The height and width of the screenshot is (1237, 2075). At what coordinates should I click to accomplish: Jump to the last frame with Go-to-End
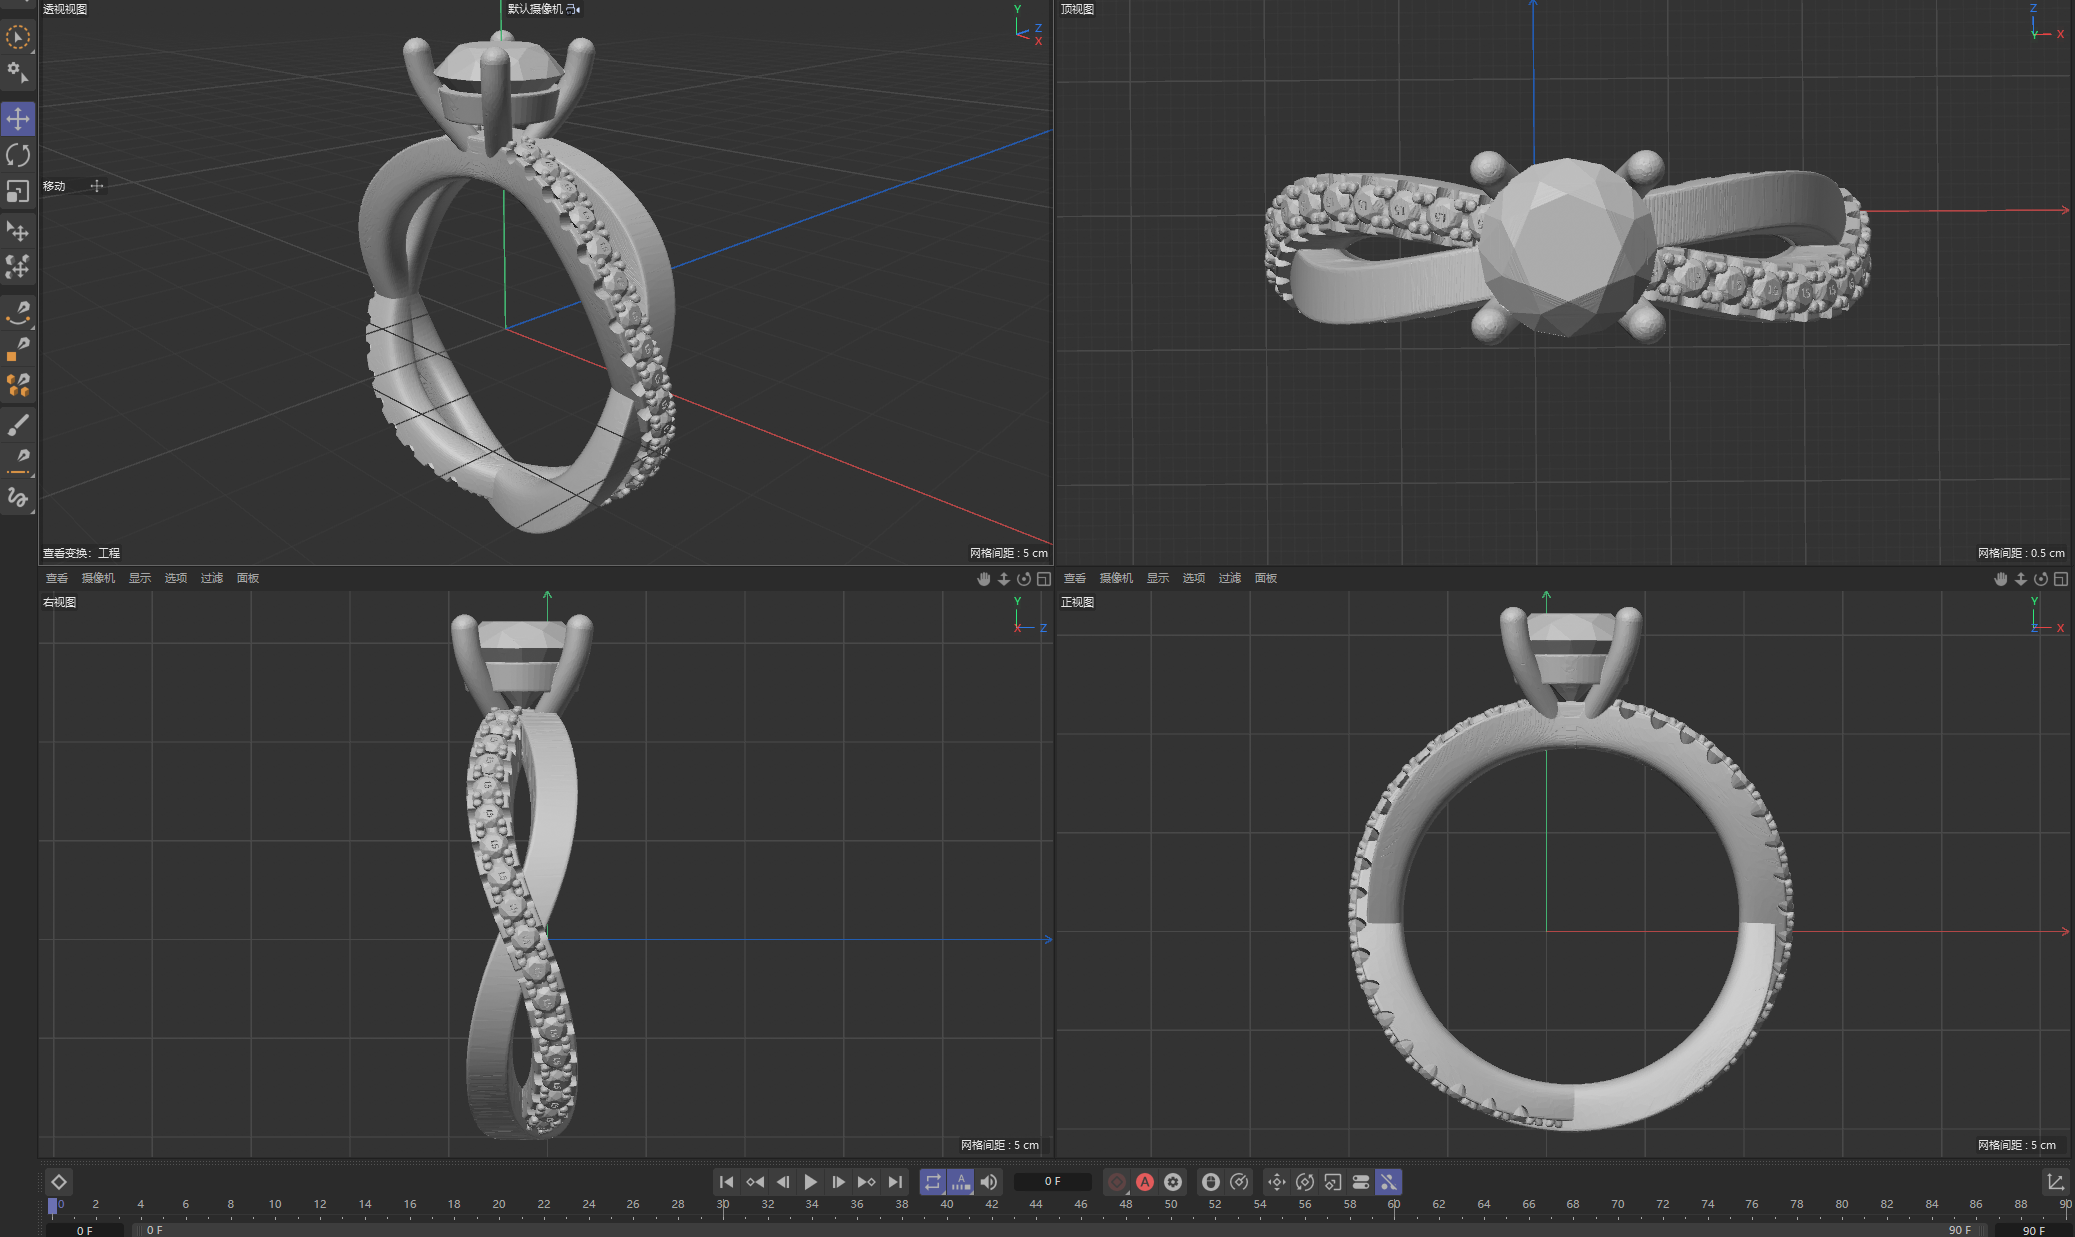pyautogui.click(x=895, y=1181)
